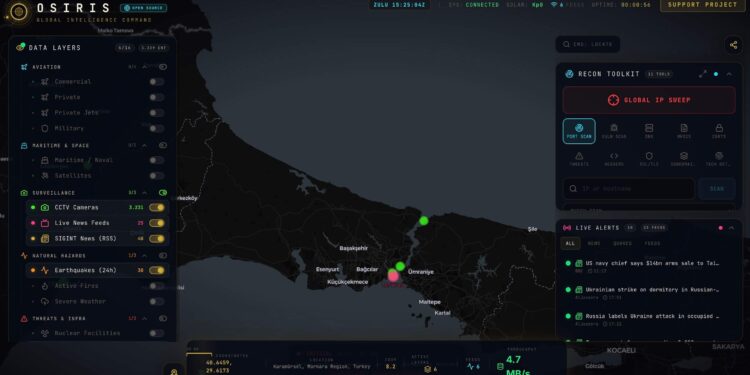This screenshot has height=375, width=750.
Task: Collapse the Maritime & Space section chevron
Action: 145,145
